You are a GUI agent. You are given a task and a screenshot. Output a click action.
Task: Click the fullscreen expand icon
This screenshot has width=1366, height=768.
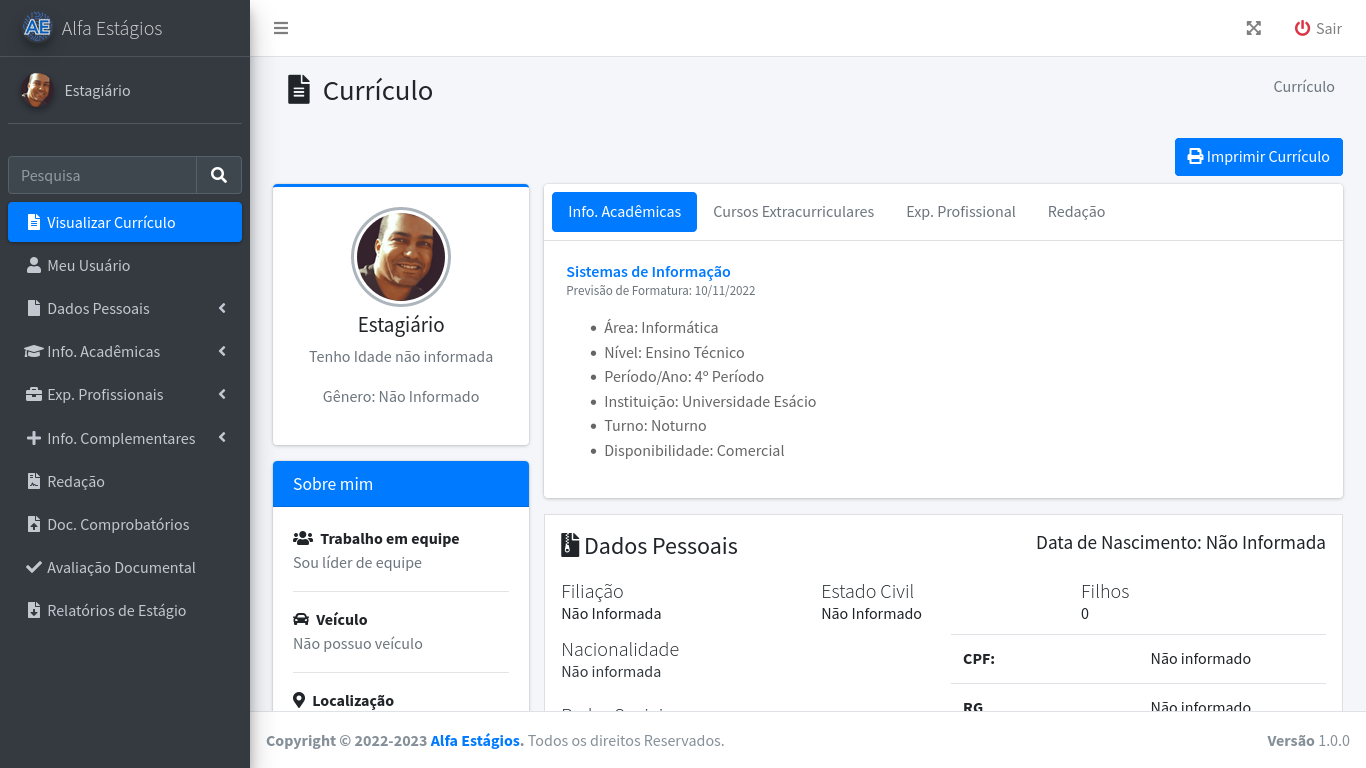tap(1253, 28)
